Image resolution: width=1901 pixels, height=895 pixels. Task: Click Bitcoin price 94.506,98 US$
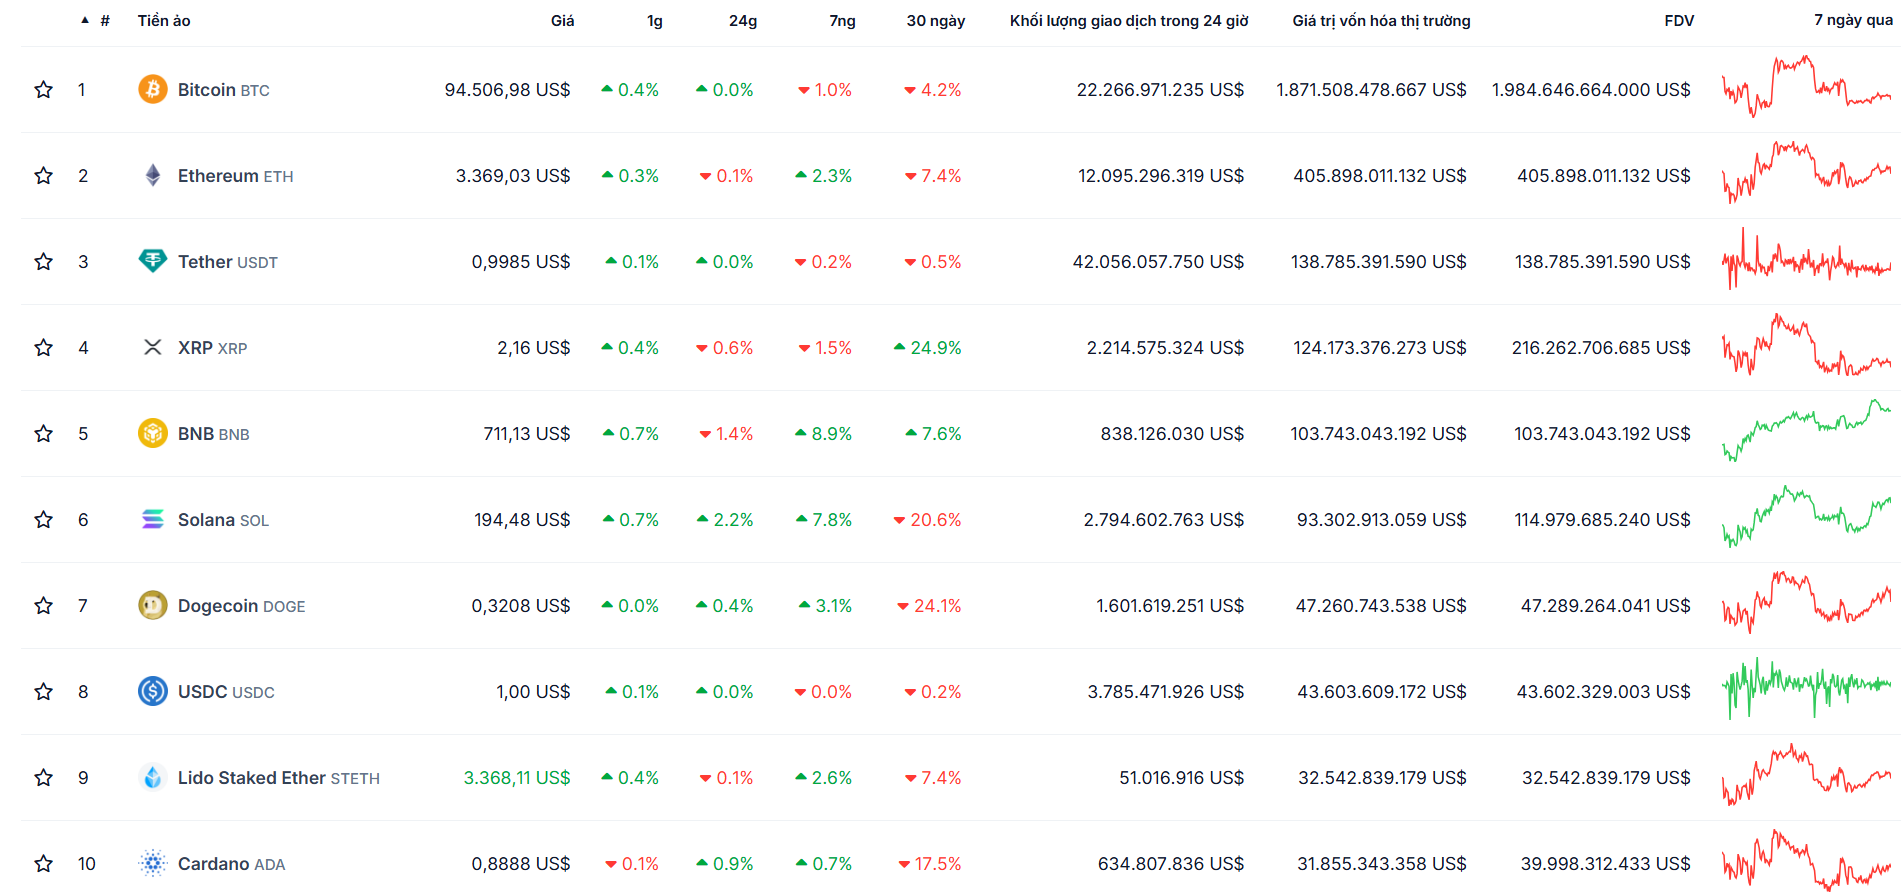pos(507,90)
